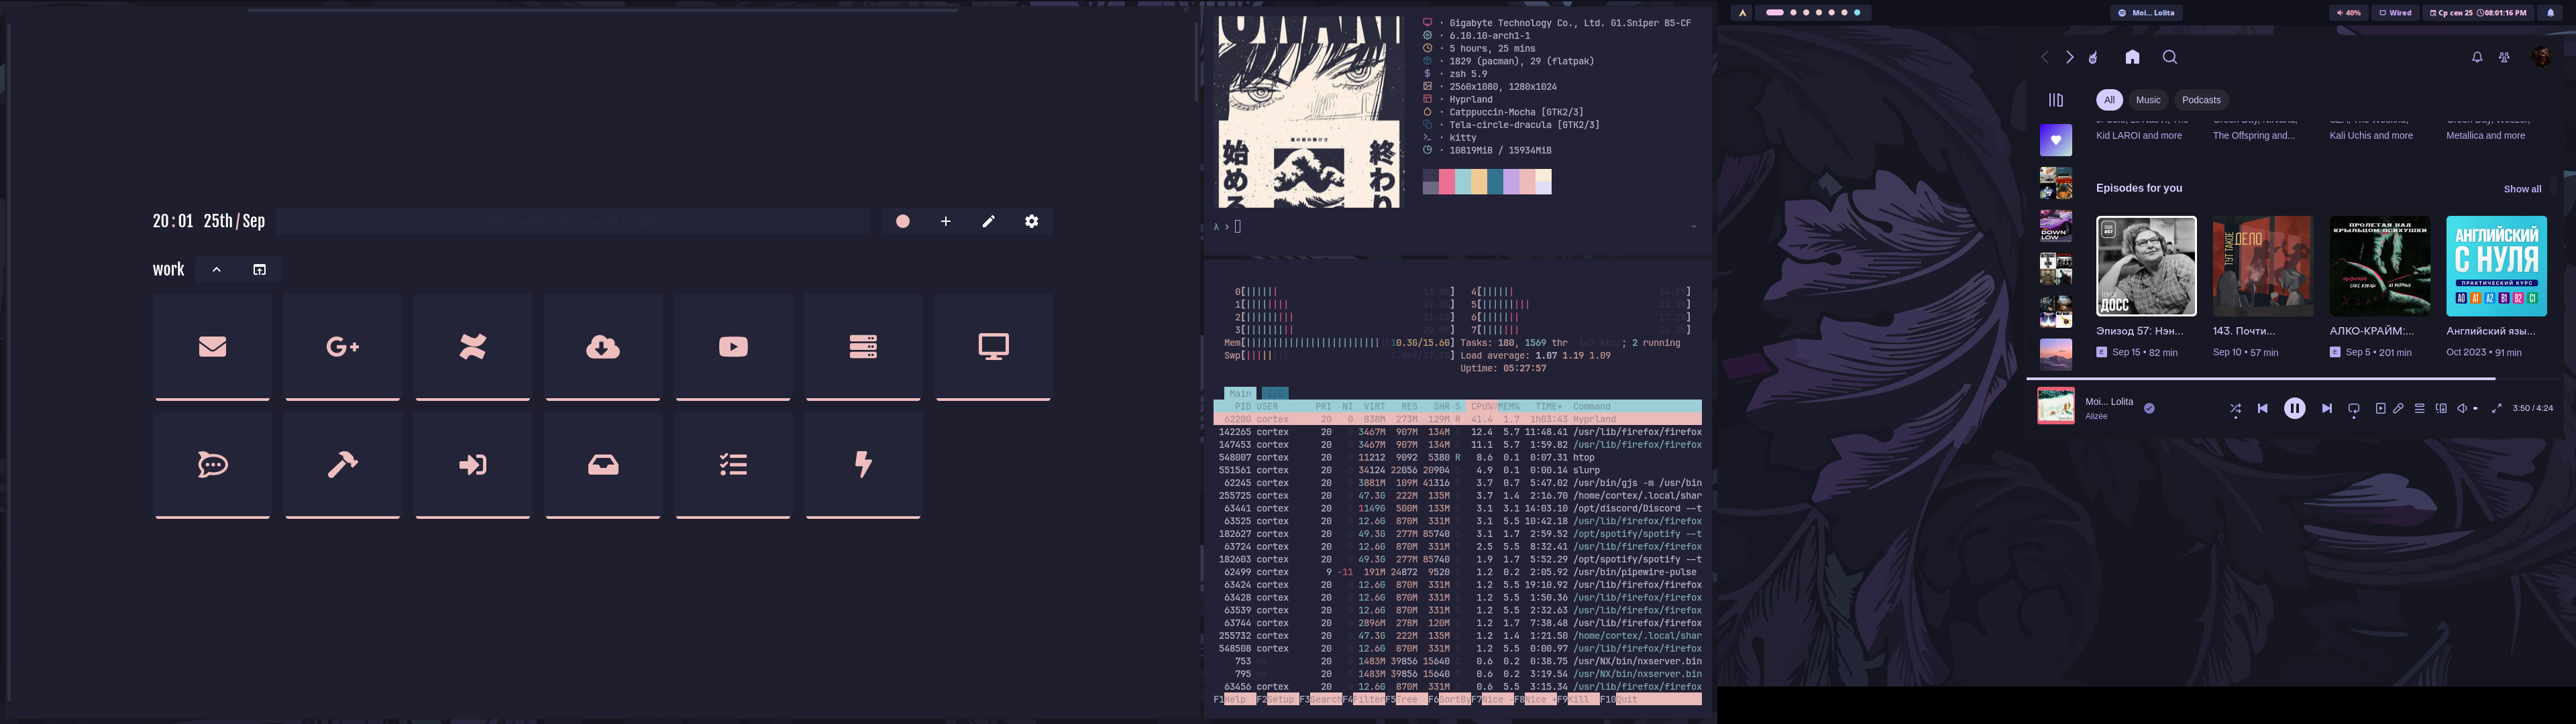2576x724 pixels.
Task: Open the sign-in arrow bookmark tile
Action: pos(473,465)
